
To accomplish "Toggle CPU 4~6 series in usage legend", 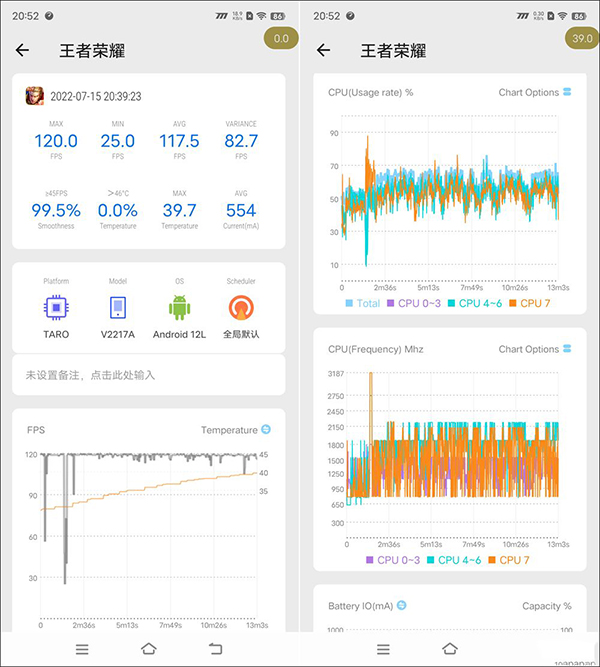I will coord(475,303).
